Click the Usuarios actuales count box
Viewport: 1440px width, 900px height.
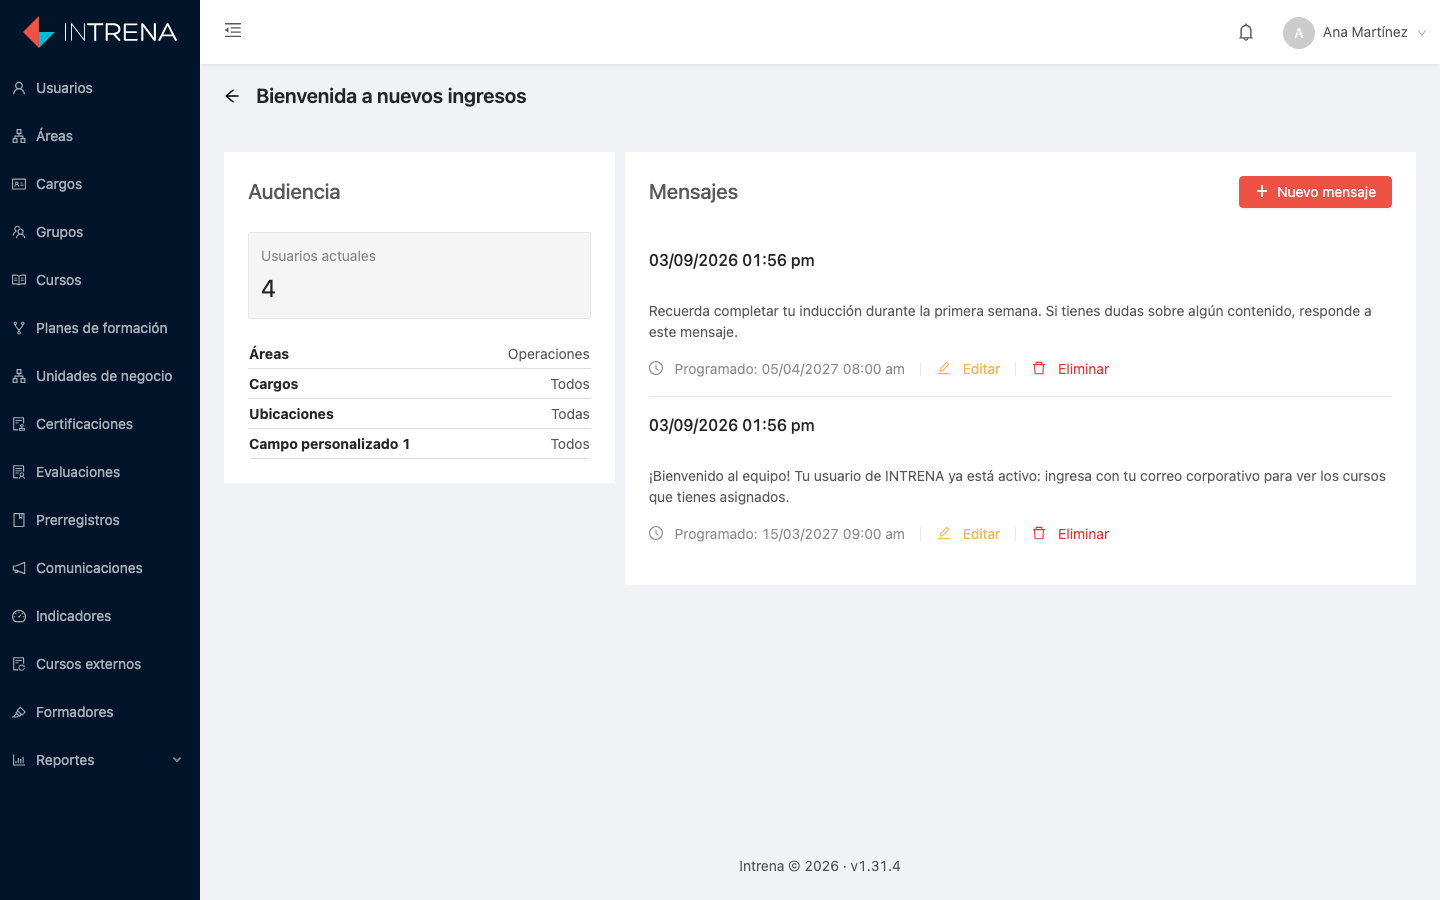pyautogui.click(x=419, y=275)
